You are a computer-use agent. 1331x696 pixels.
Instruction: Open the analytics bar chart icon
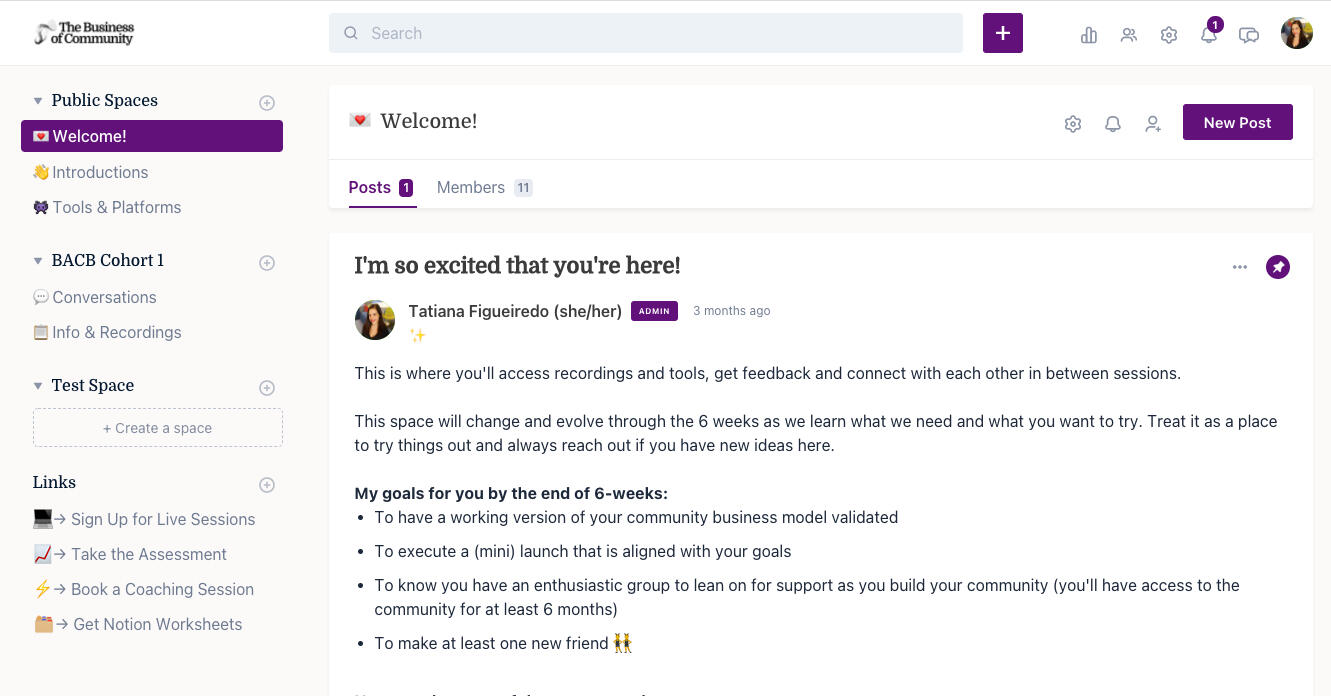tap(1089, 35)
